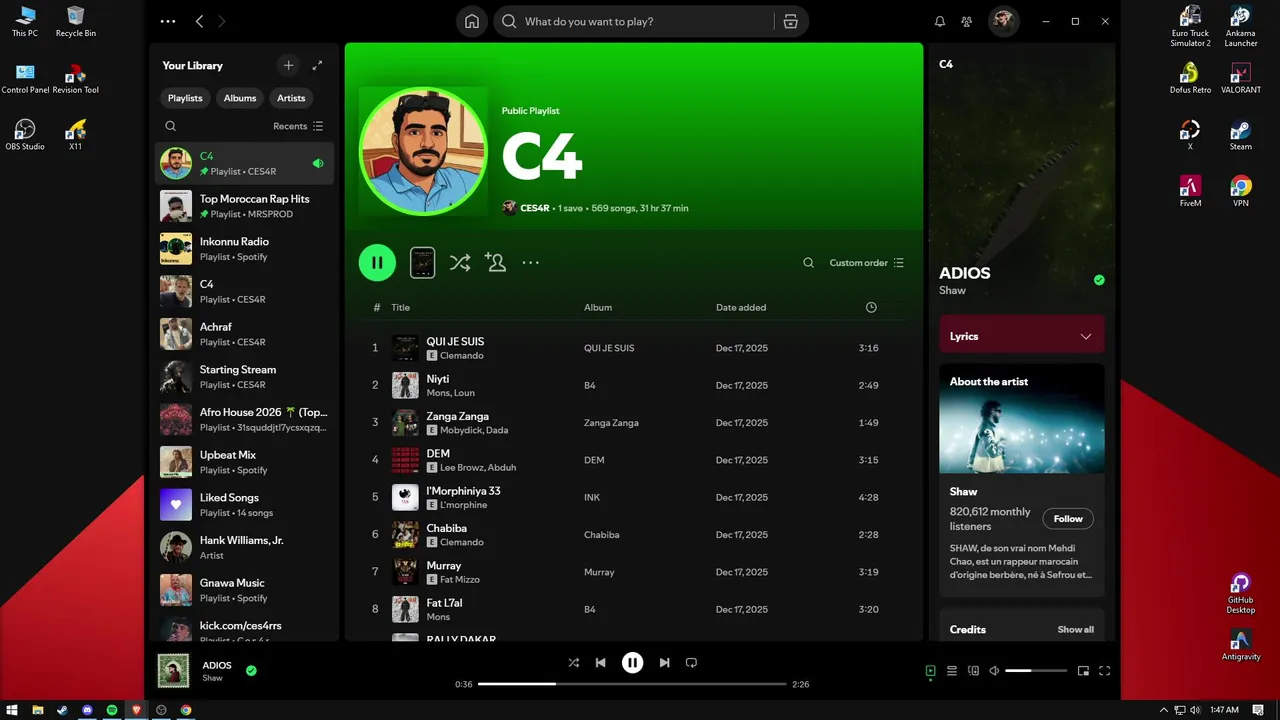Open the About the artist Shaw image
Screen dimensions: 1280x720
point(1022,418)
